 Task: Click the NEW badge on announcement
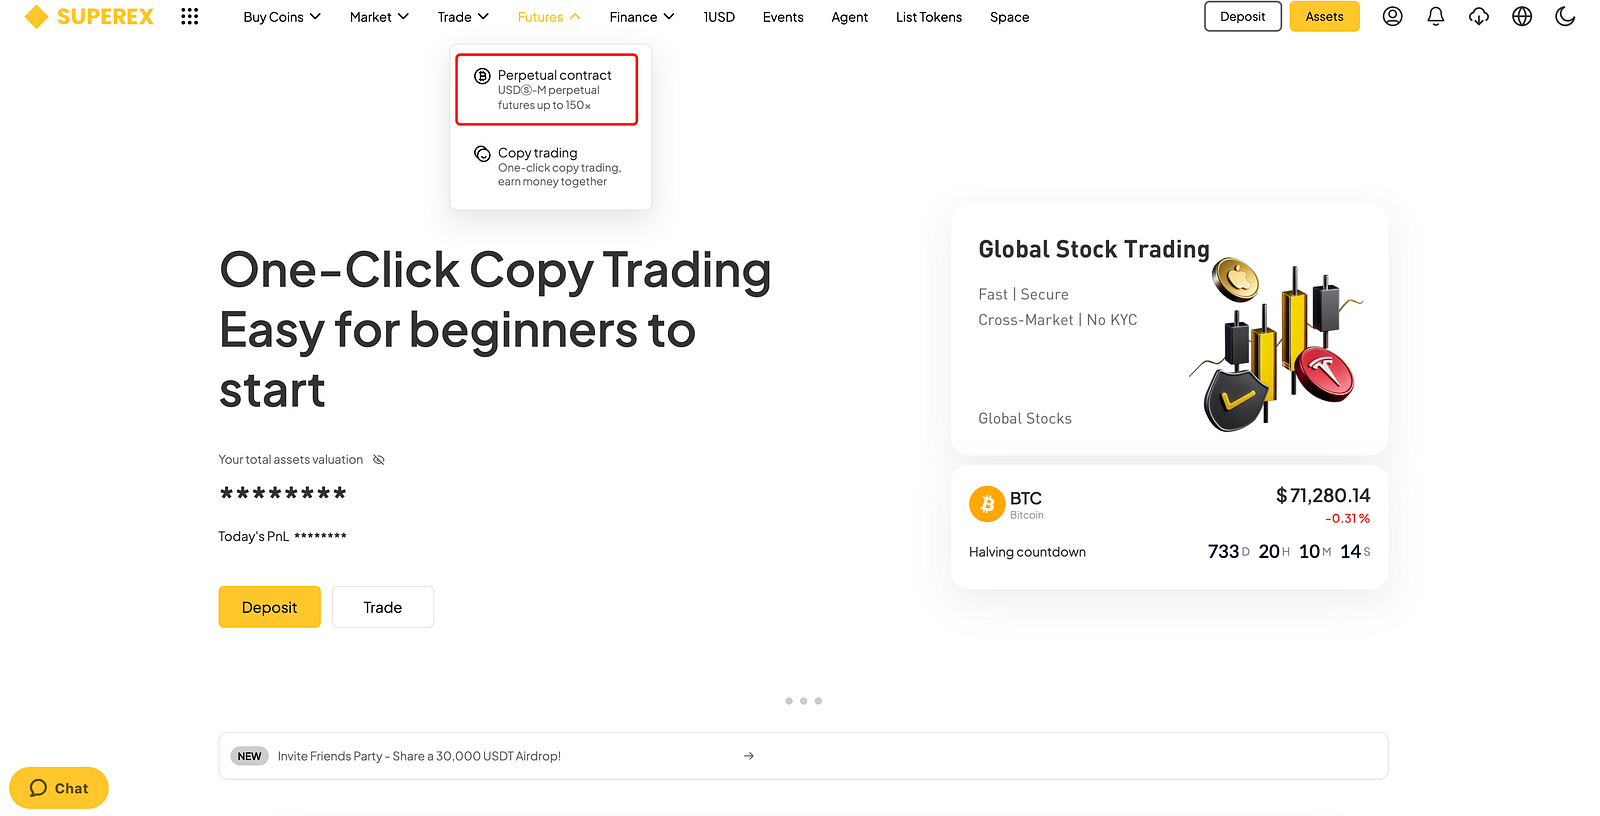coord(249,756)
